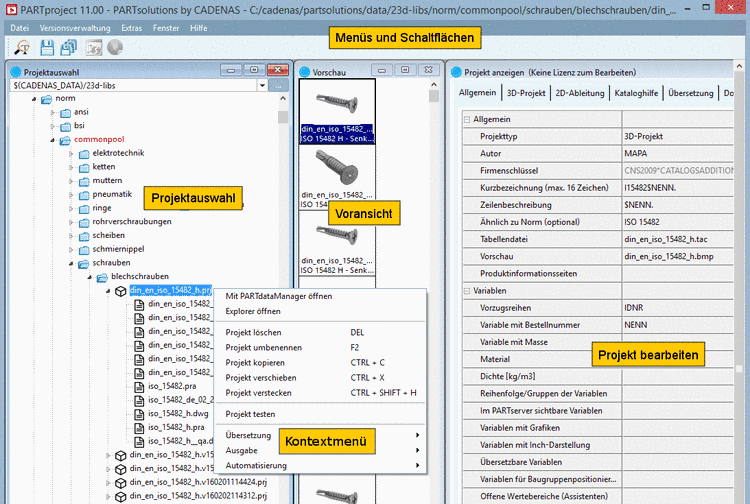The width and height of the screenshot is (750, 504).
Task: Open the Versionsverwaltung menu
Action: tap(75, 28)
